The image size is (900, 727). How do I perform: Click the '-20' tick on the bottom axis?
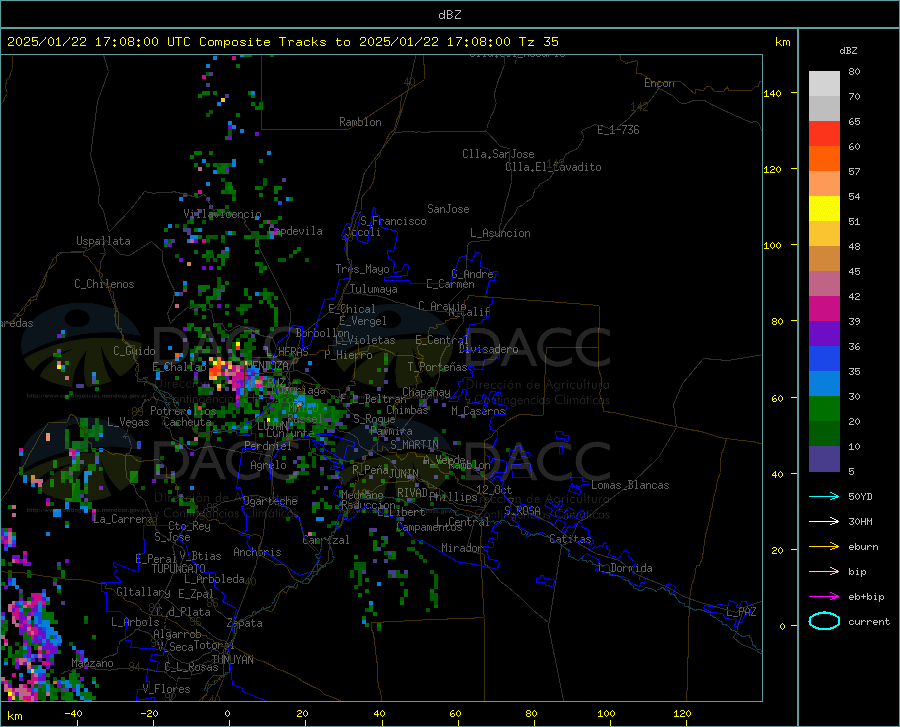pyautogui.click(x=149, y=713)
